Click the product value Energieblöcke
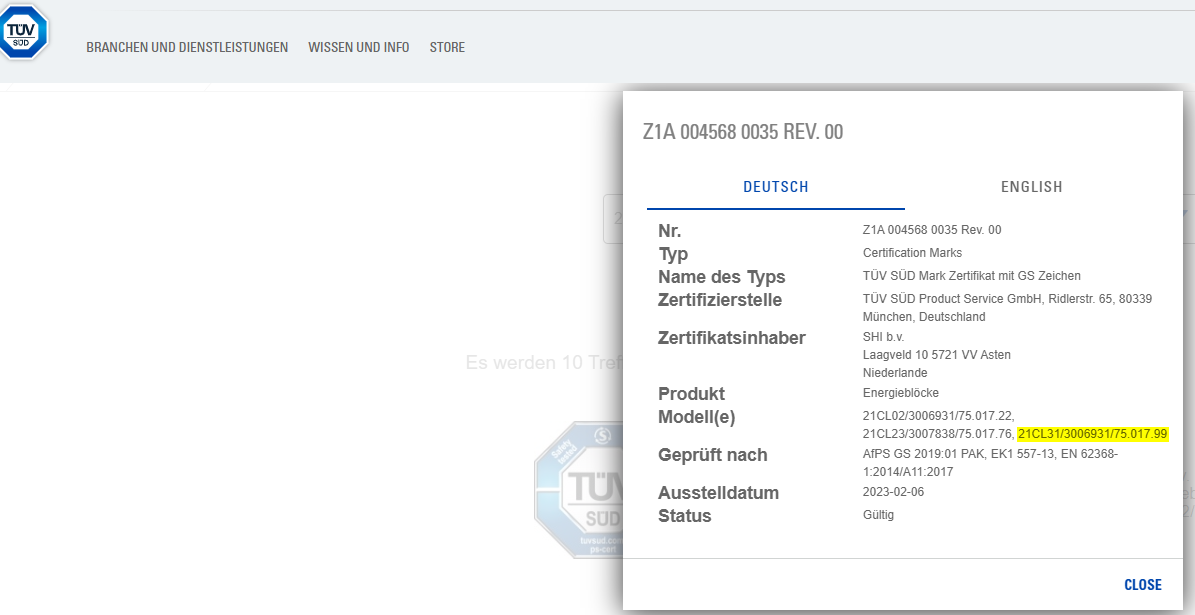 pos(900,393)
